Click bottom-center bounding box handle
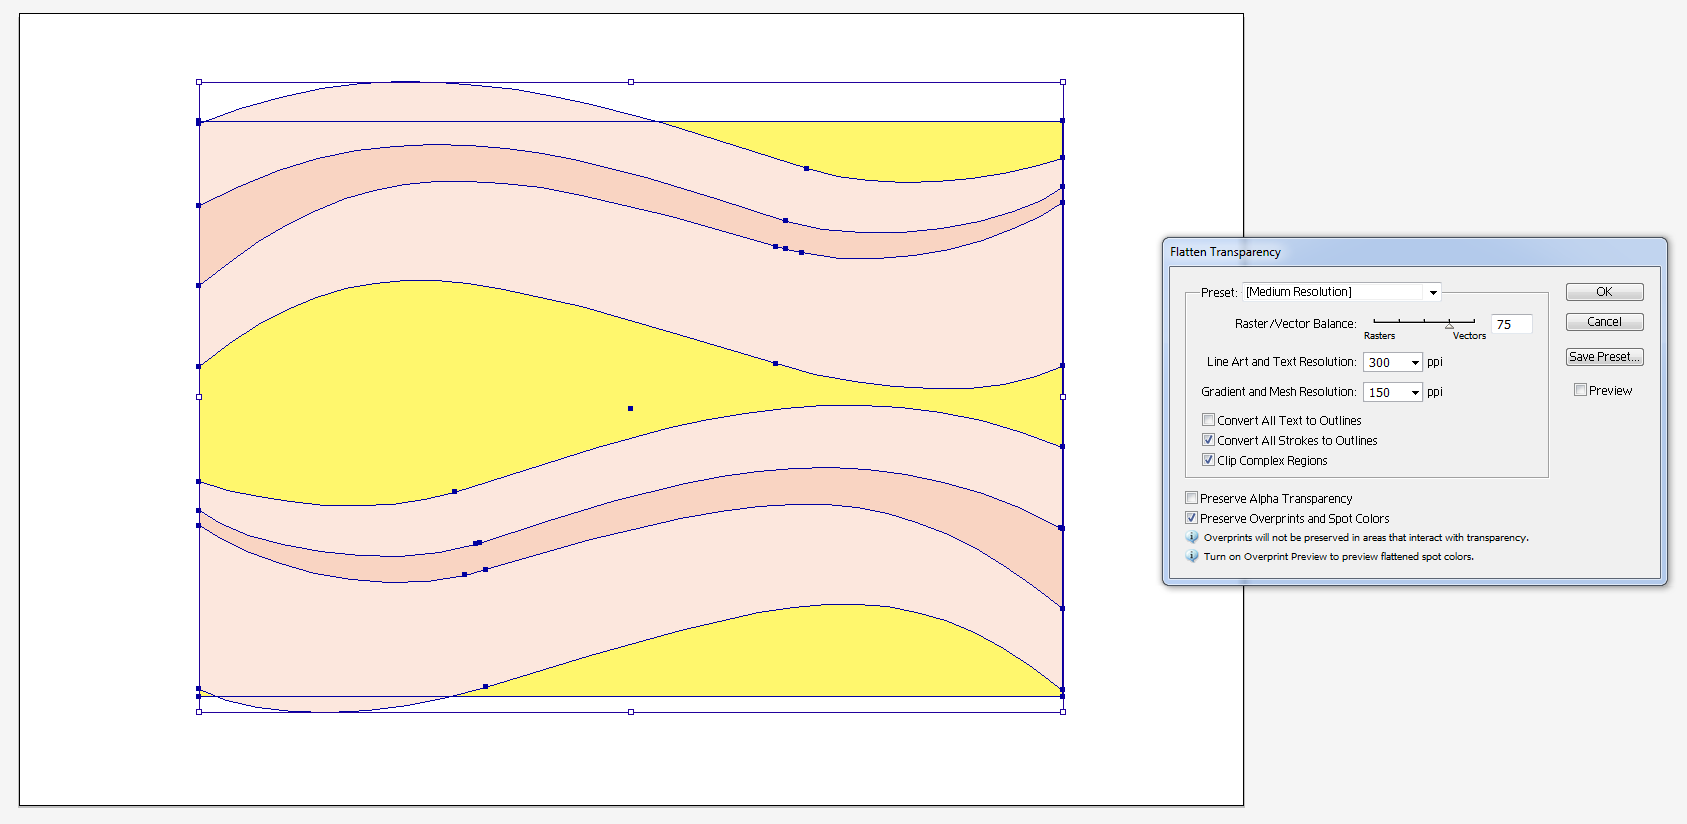The width and height of the screenshot is (1687, 824). [631, 712]
